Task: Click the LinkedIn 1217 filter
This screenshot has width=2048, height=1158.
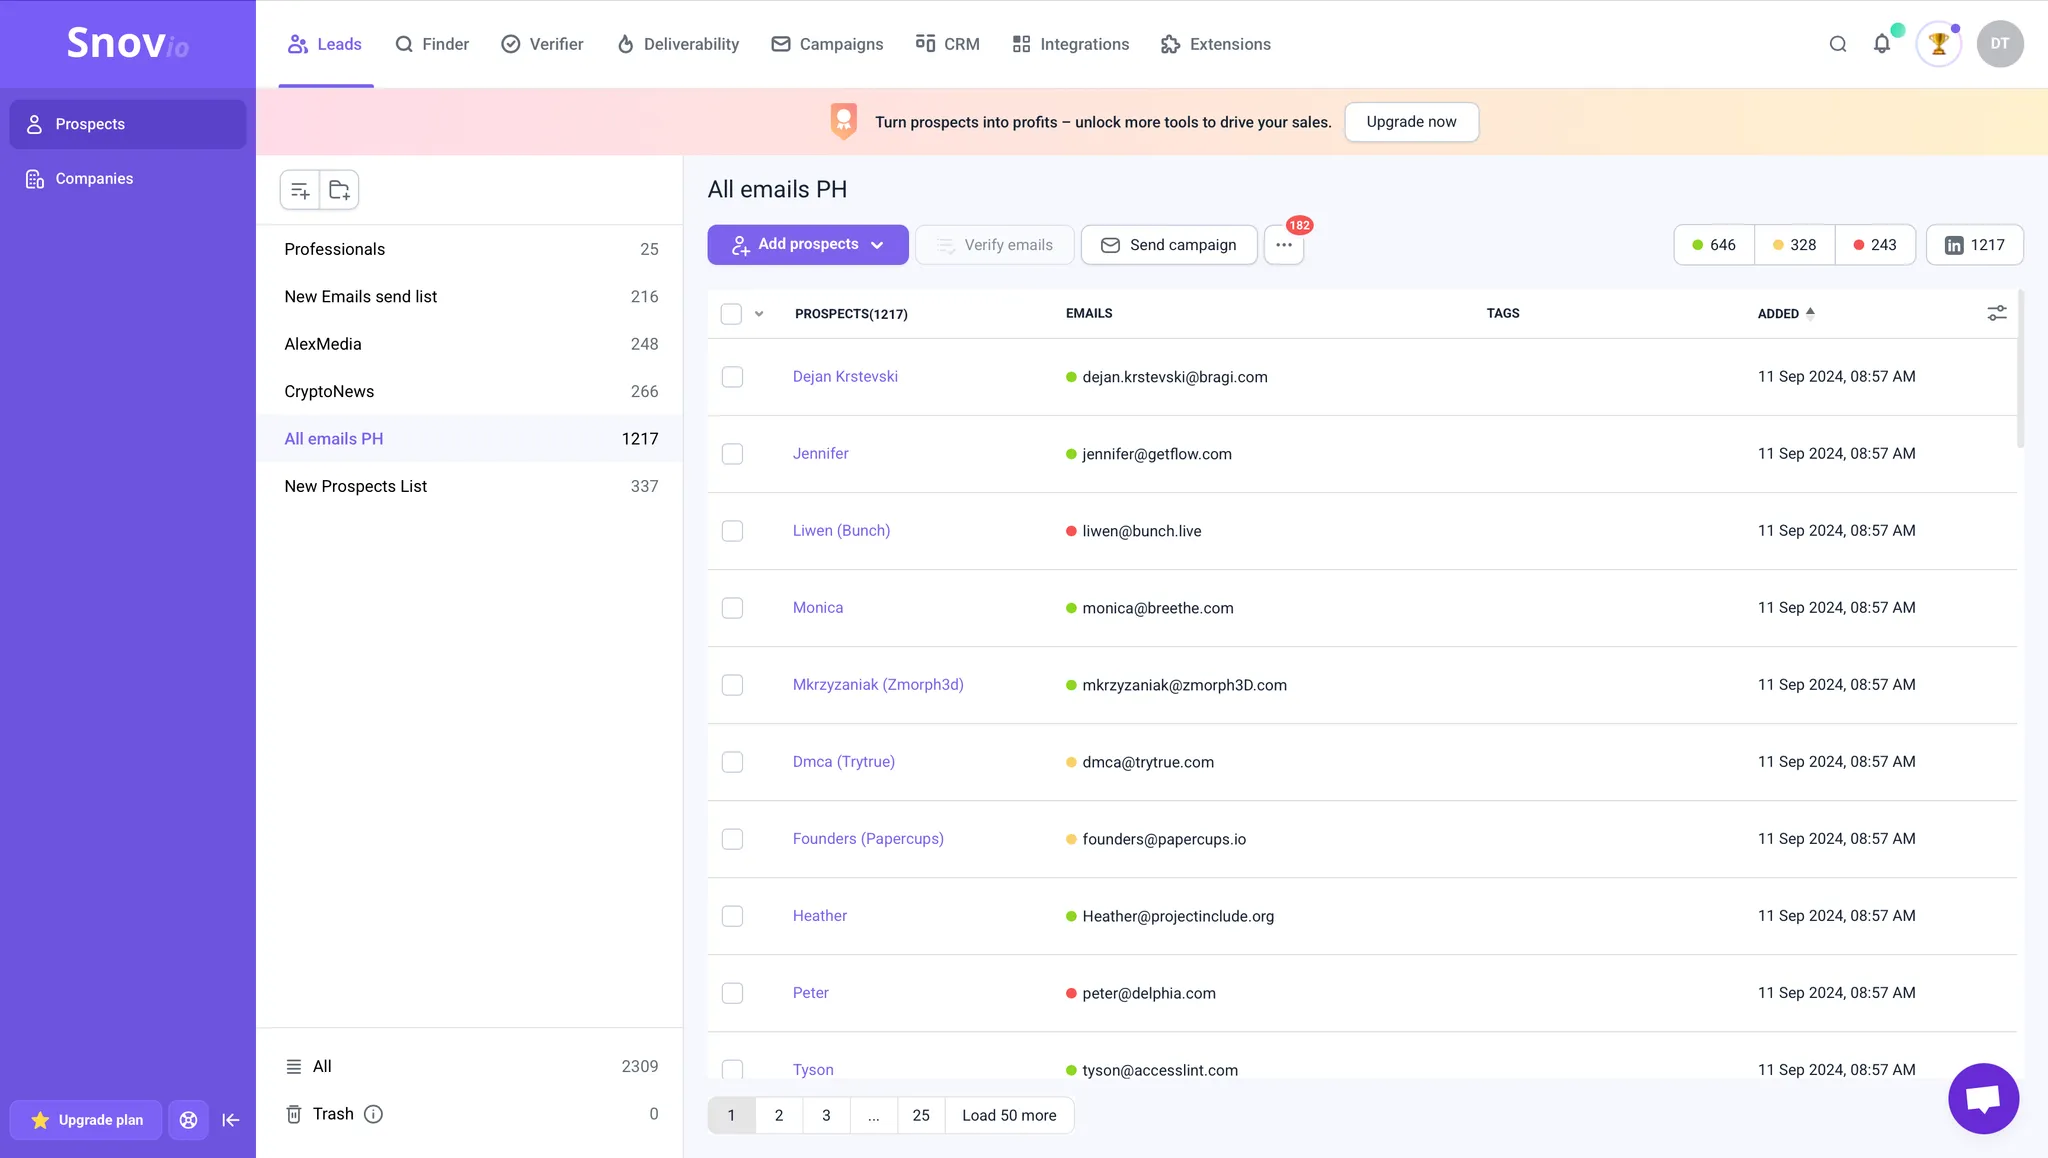Action: pos(1974,245)
